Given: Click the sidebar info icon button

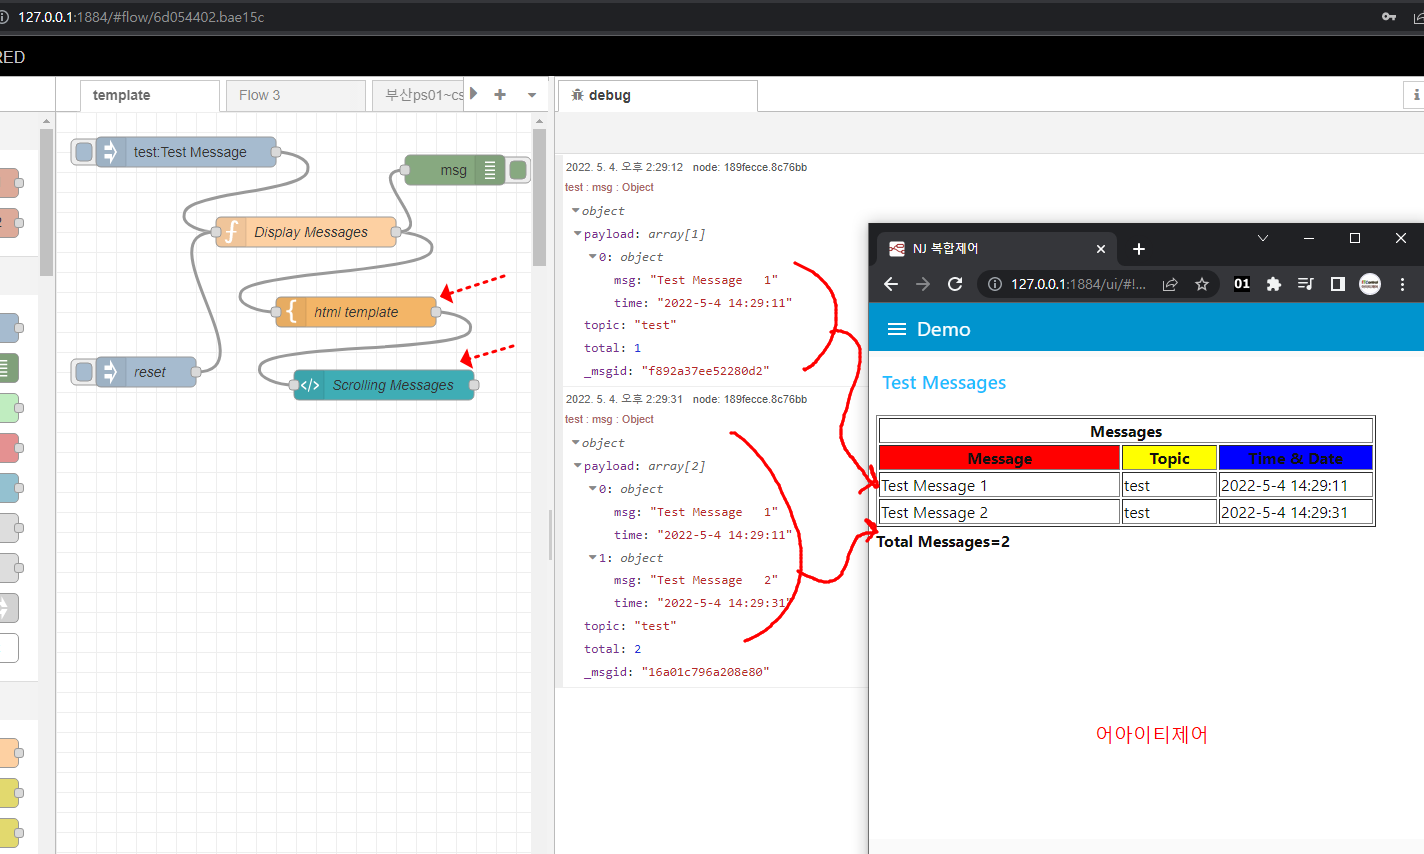Looking at the screenshot, I should (x=1415, y=95).
